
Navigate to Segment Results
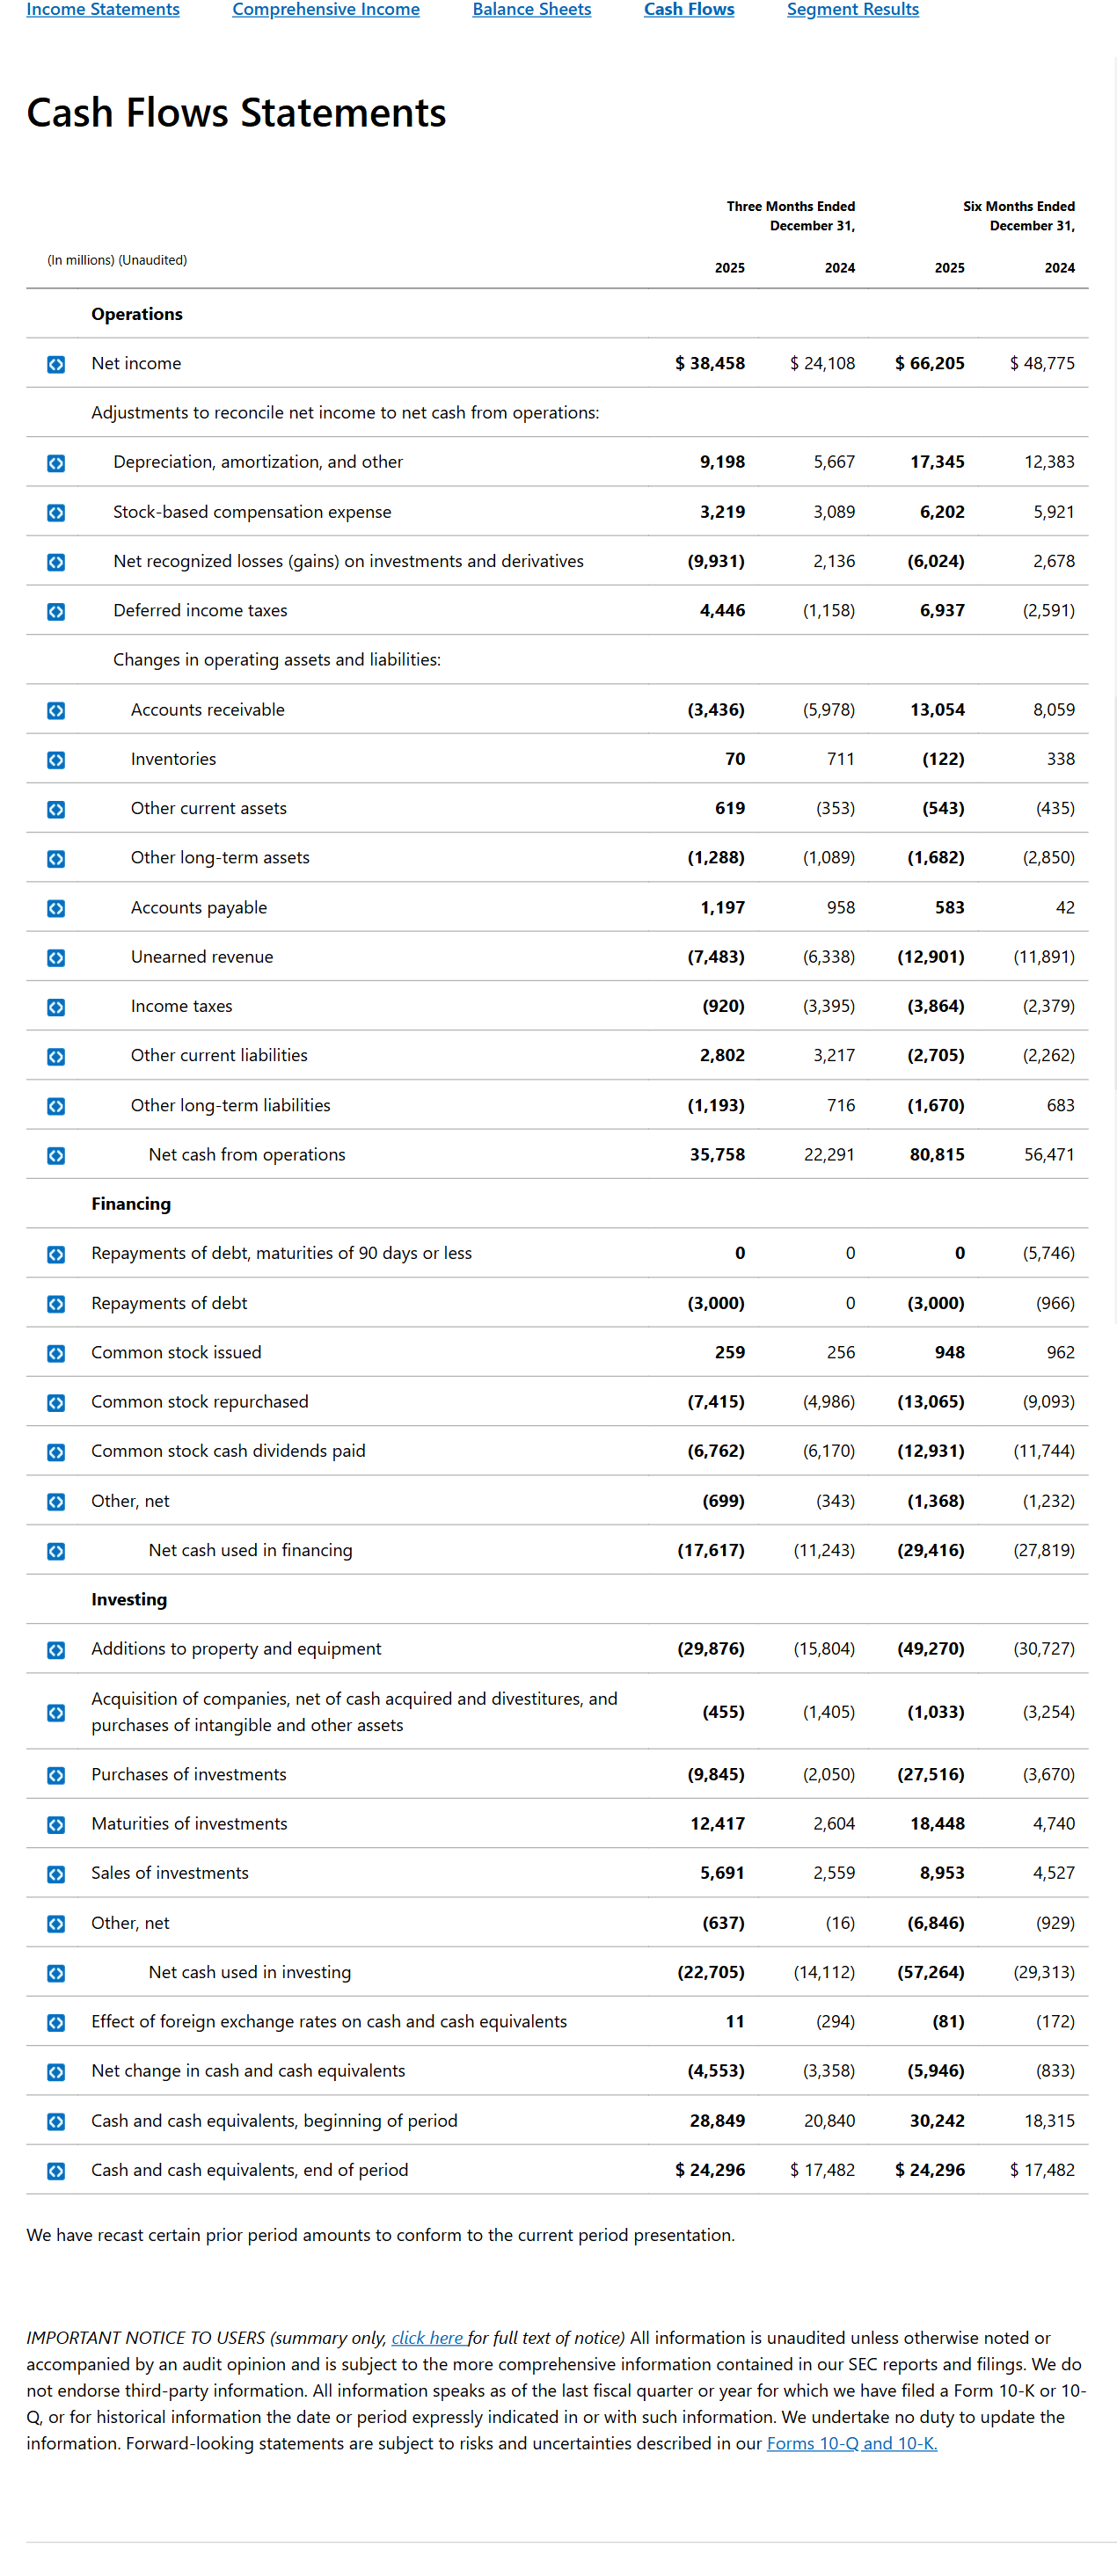click(x=852, y=10)
